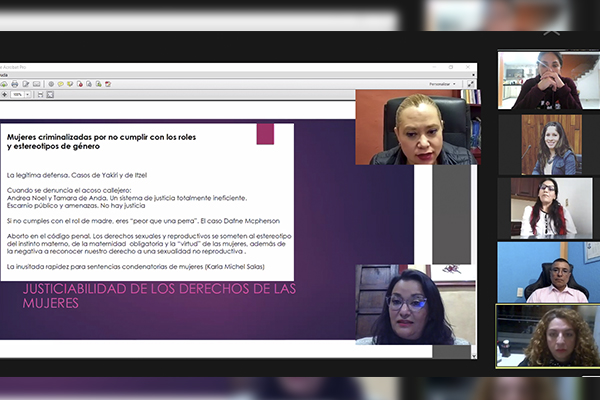Select the gallery tile with the wooden background

tap(551, 145)
